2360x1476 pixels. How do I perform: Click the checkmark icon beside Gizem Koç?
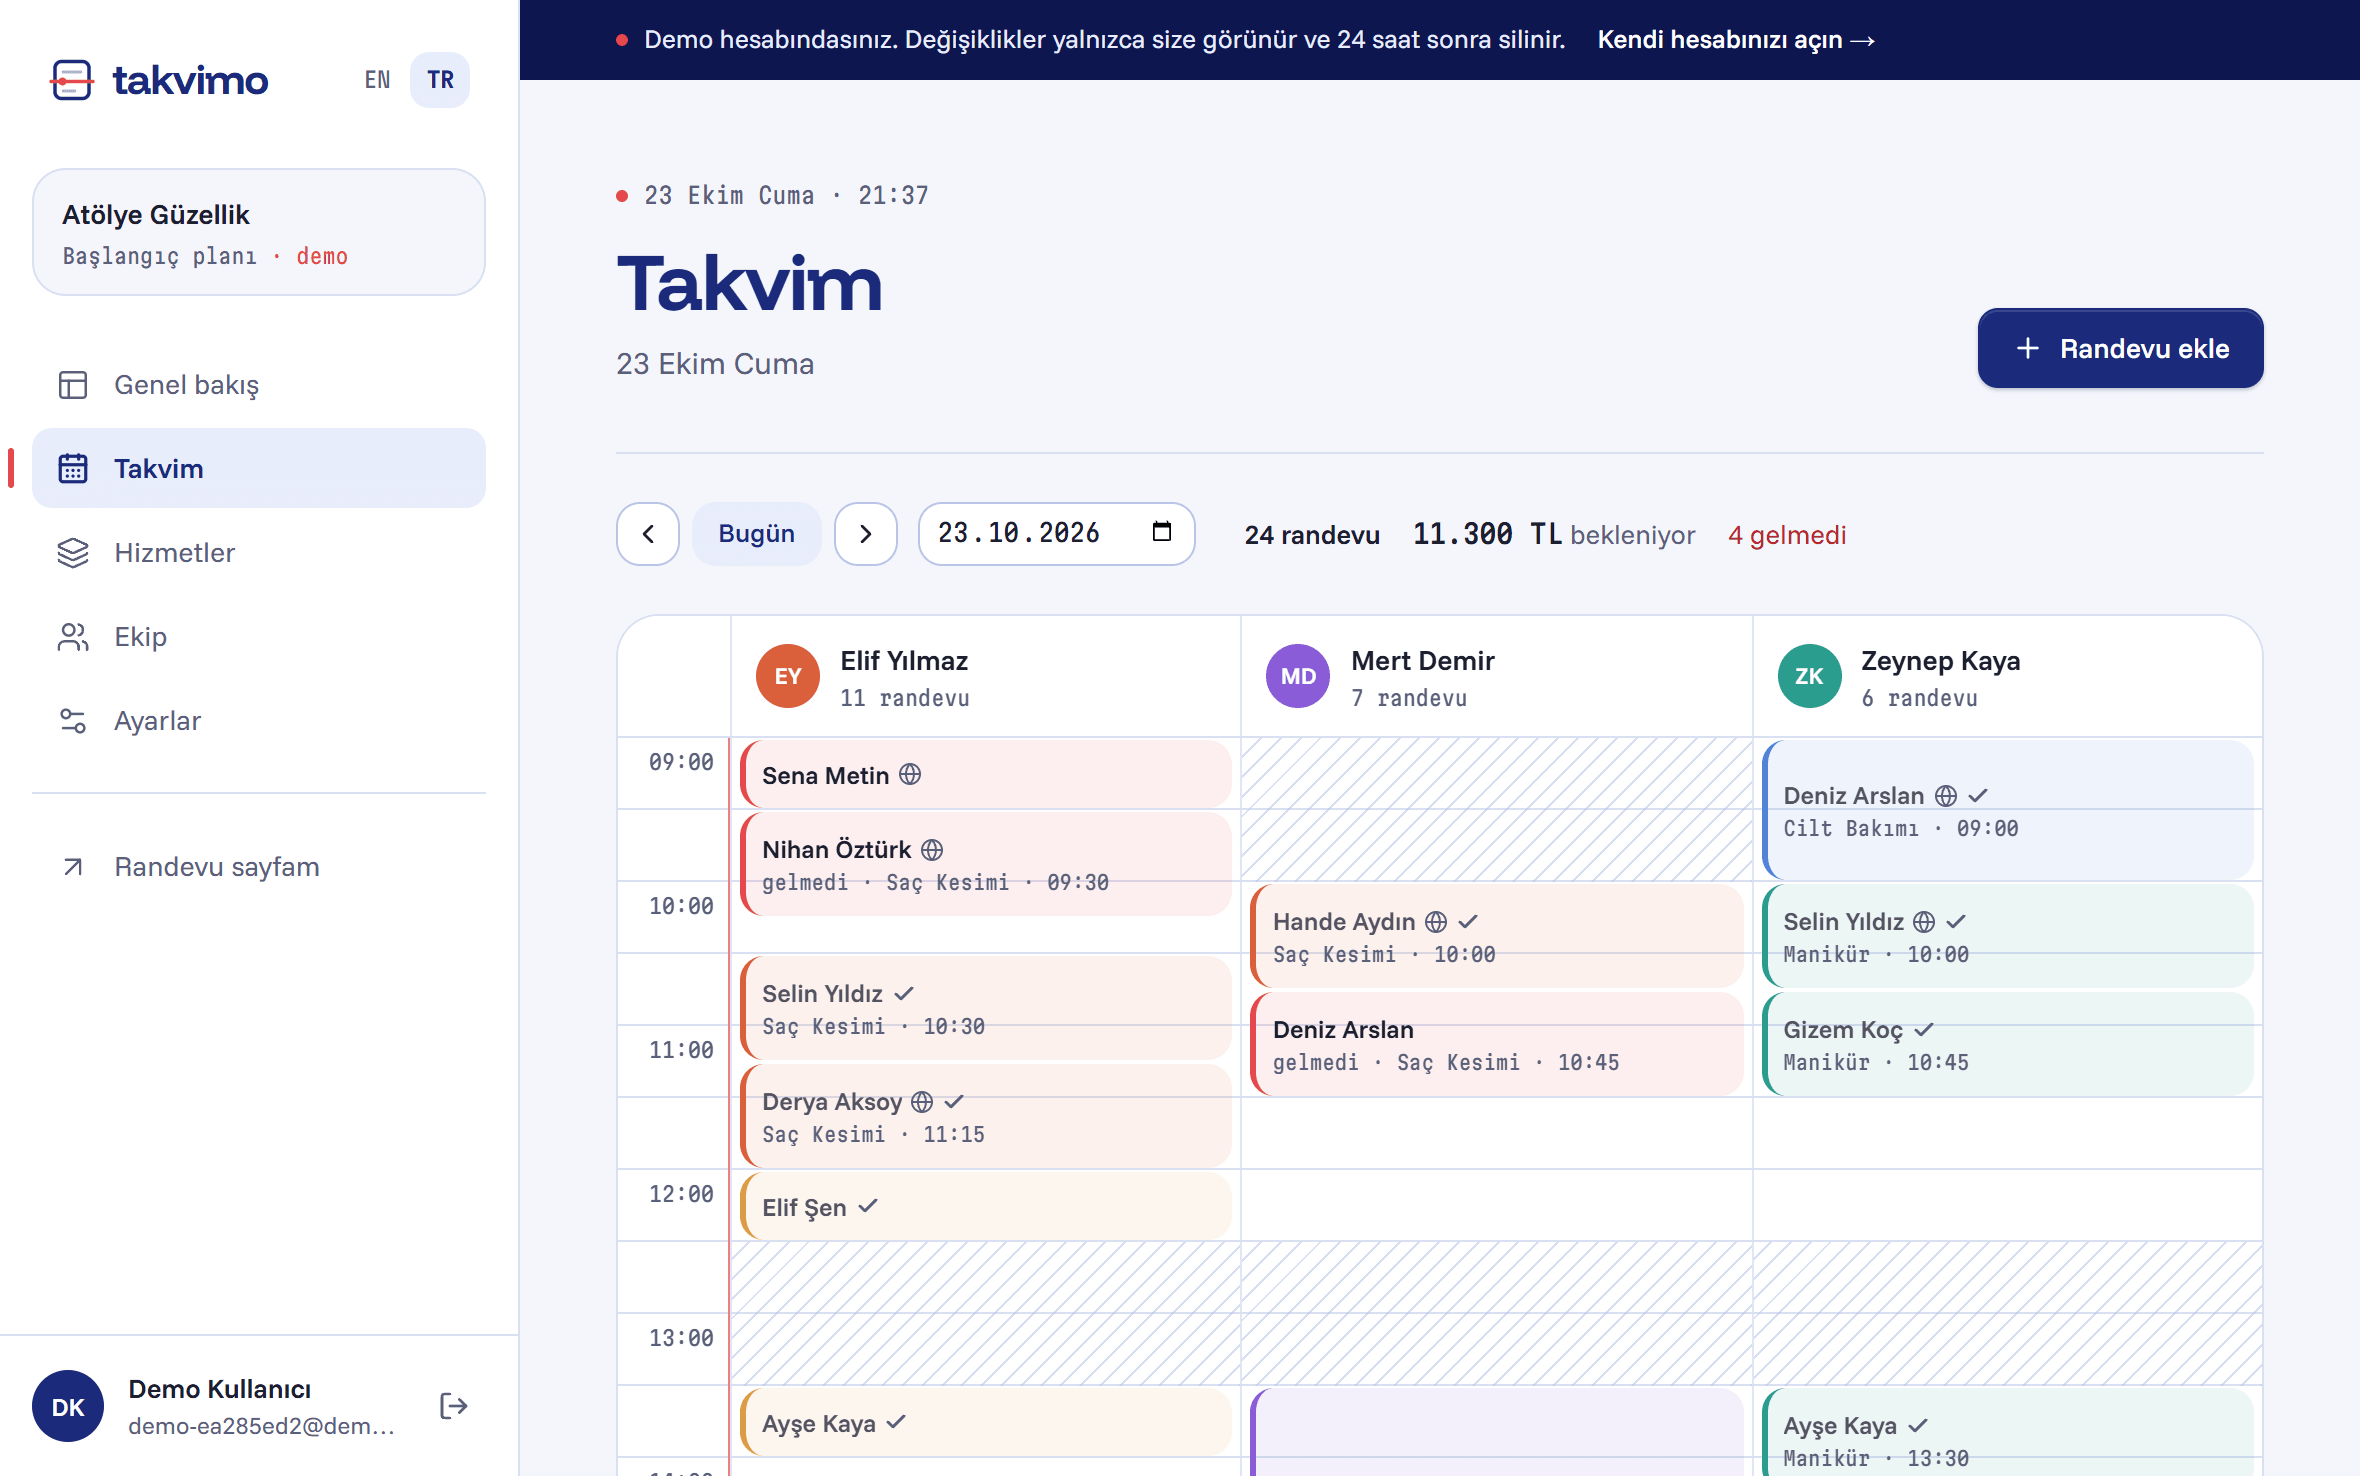coord(1924,1030)
